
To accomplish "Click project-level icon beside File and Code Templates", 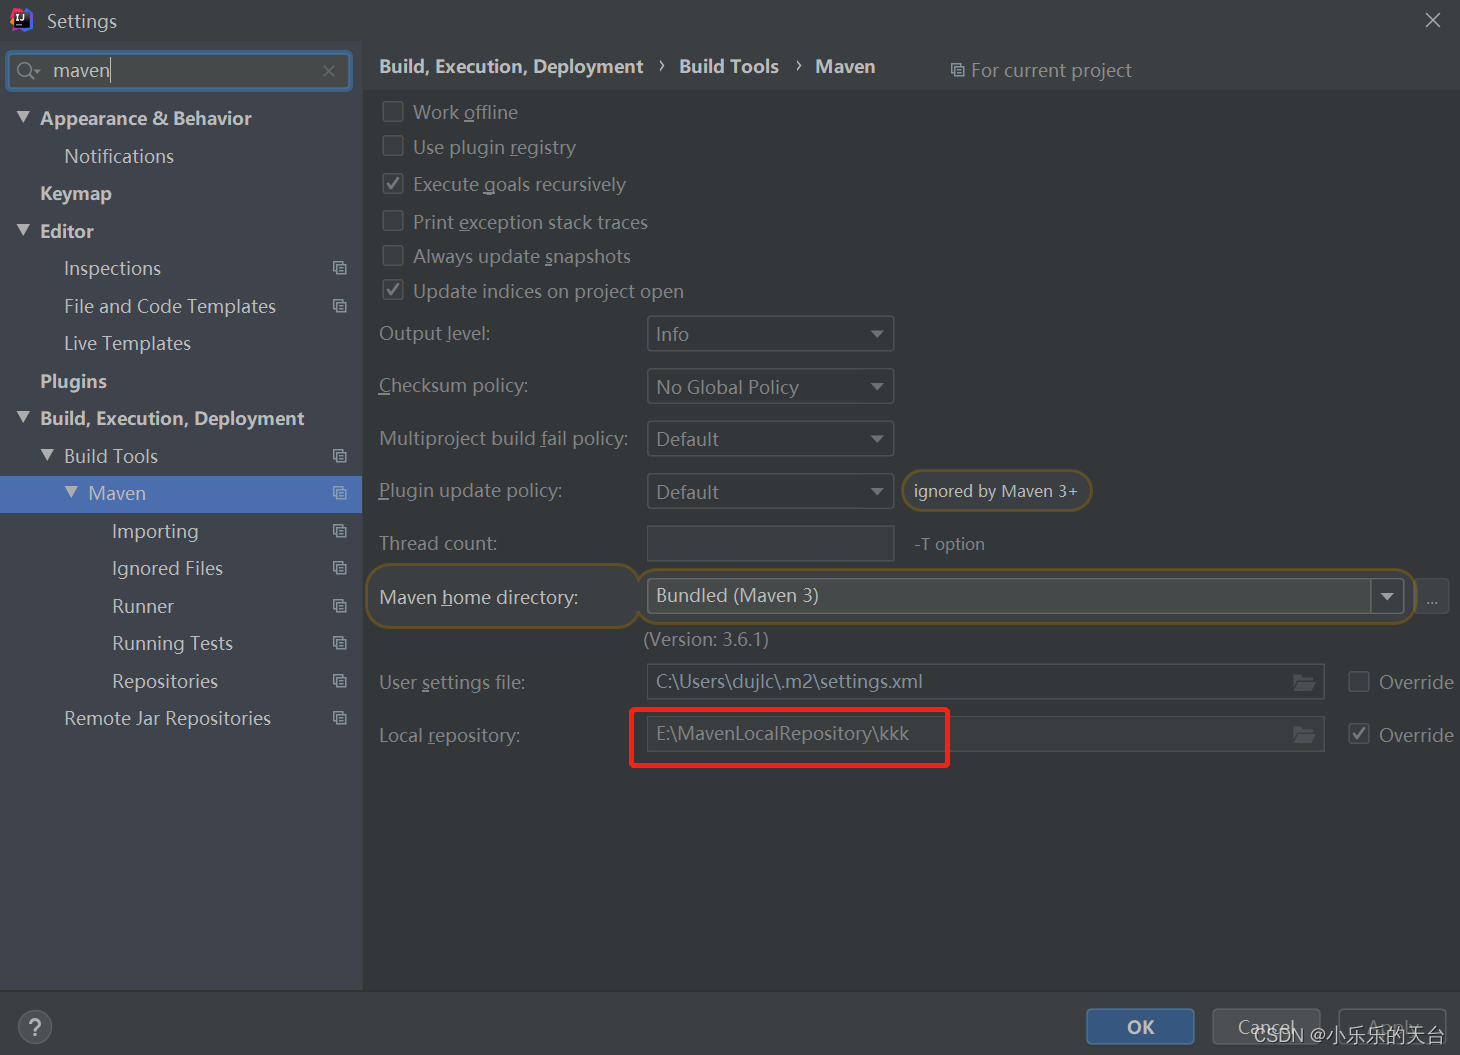I will (340, 306).
